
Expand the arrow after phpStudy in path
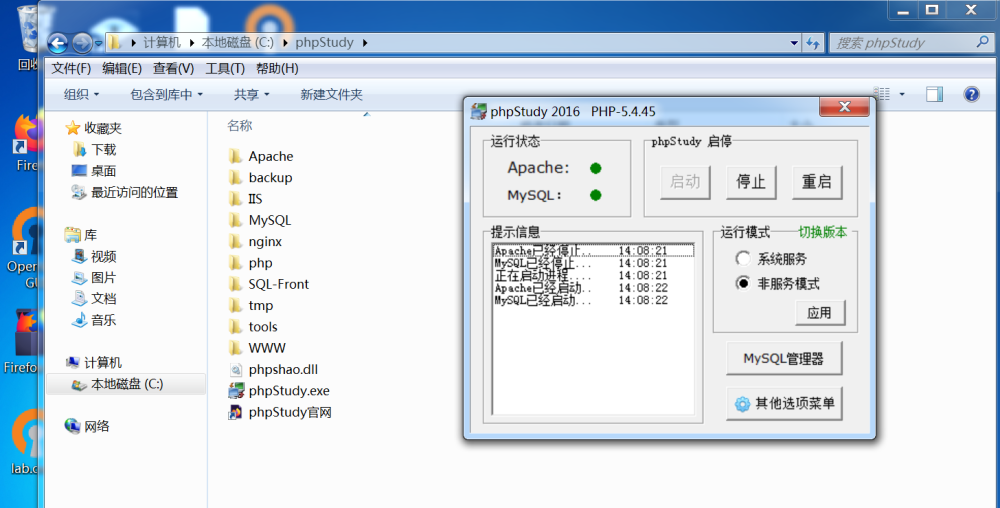365,43
